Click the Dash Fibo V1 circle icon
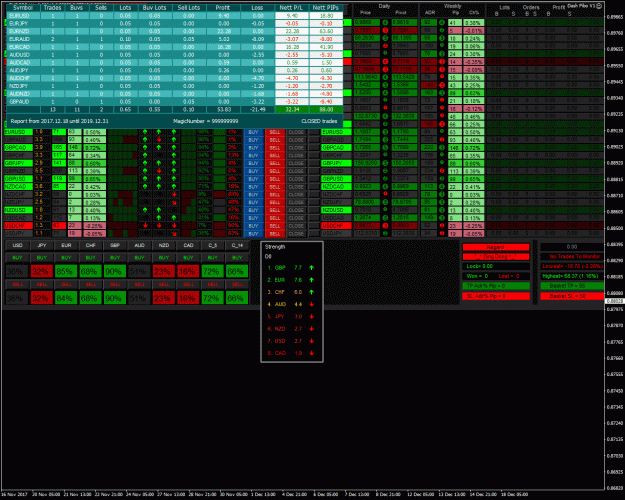625x500 pixels. click(x=599, y=6)
